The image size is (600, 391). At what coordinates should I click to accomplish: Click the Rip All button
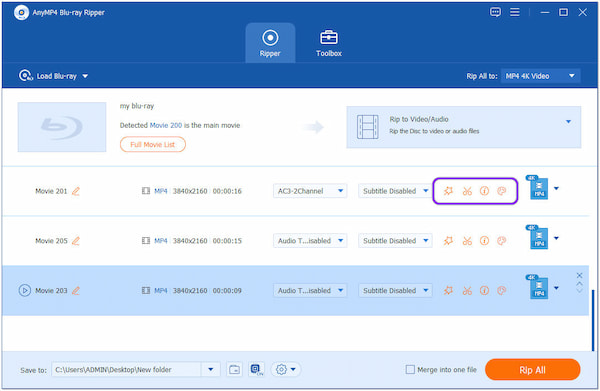532,370
